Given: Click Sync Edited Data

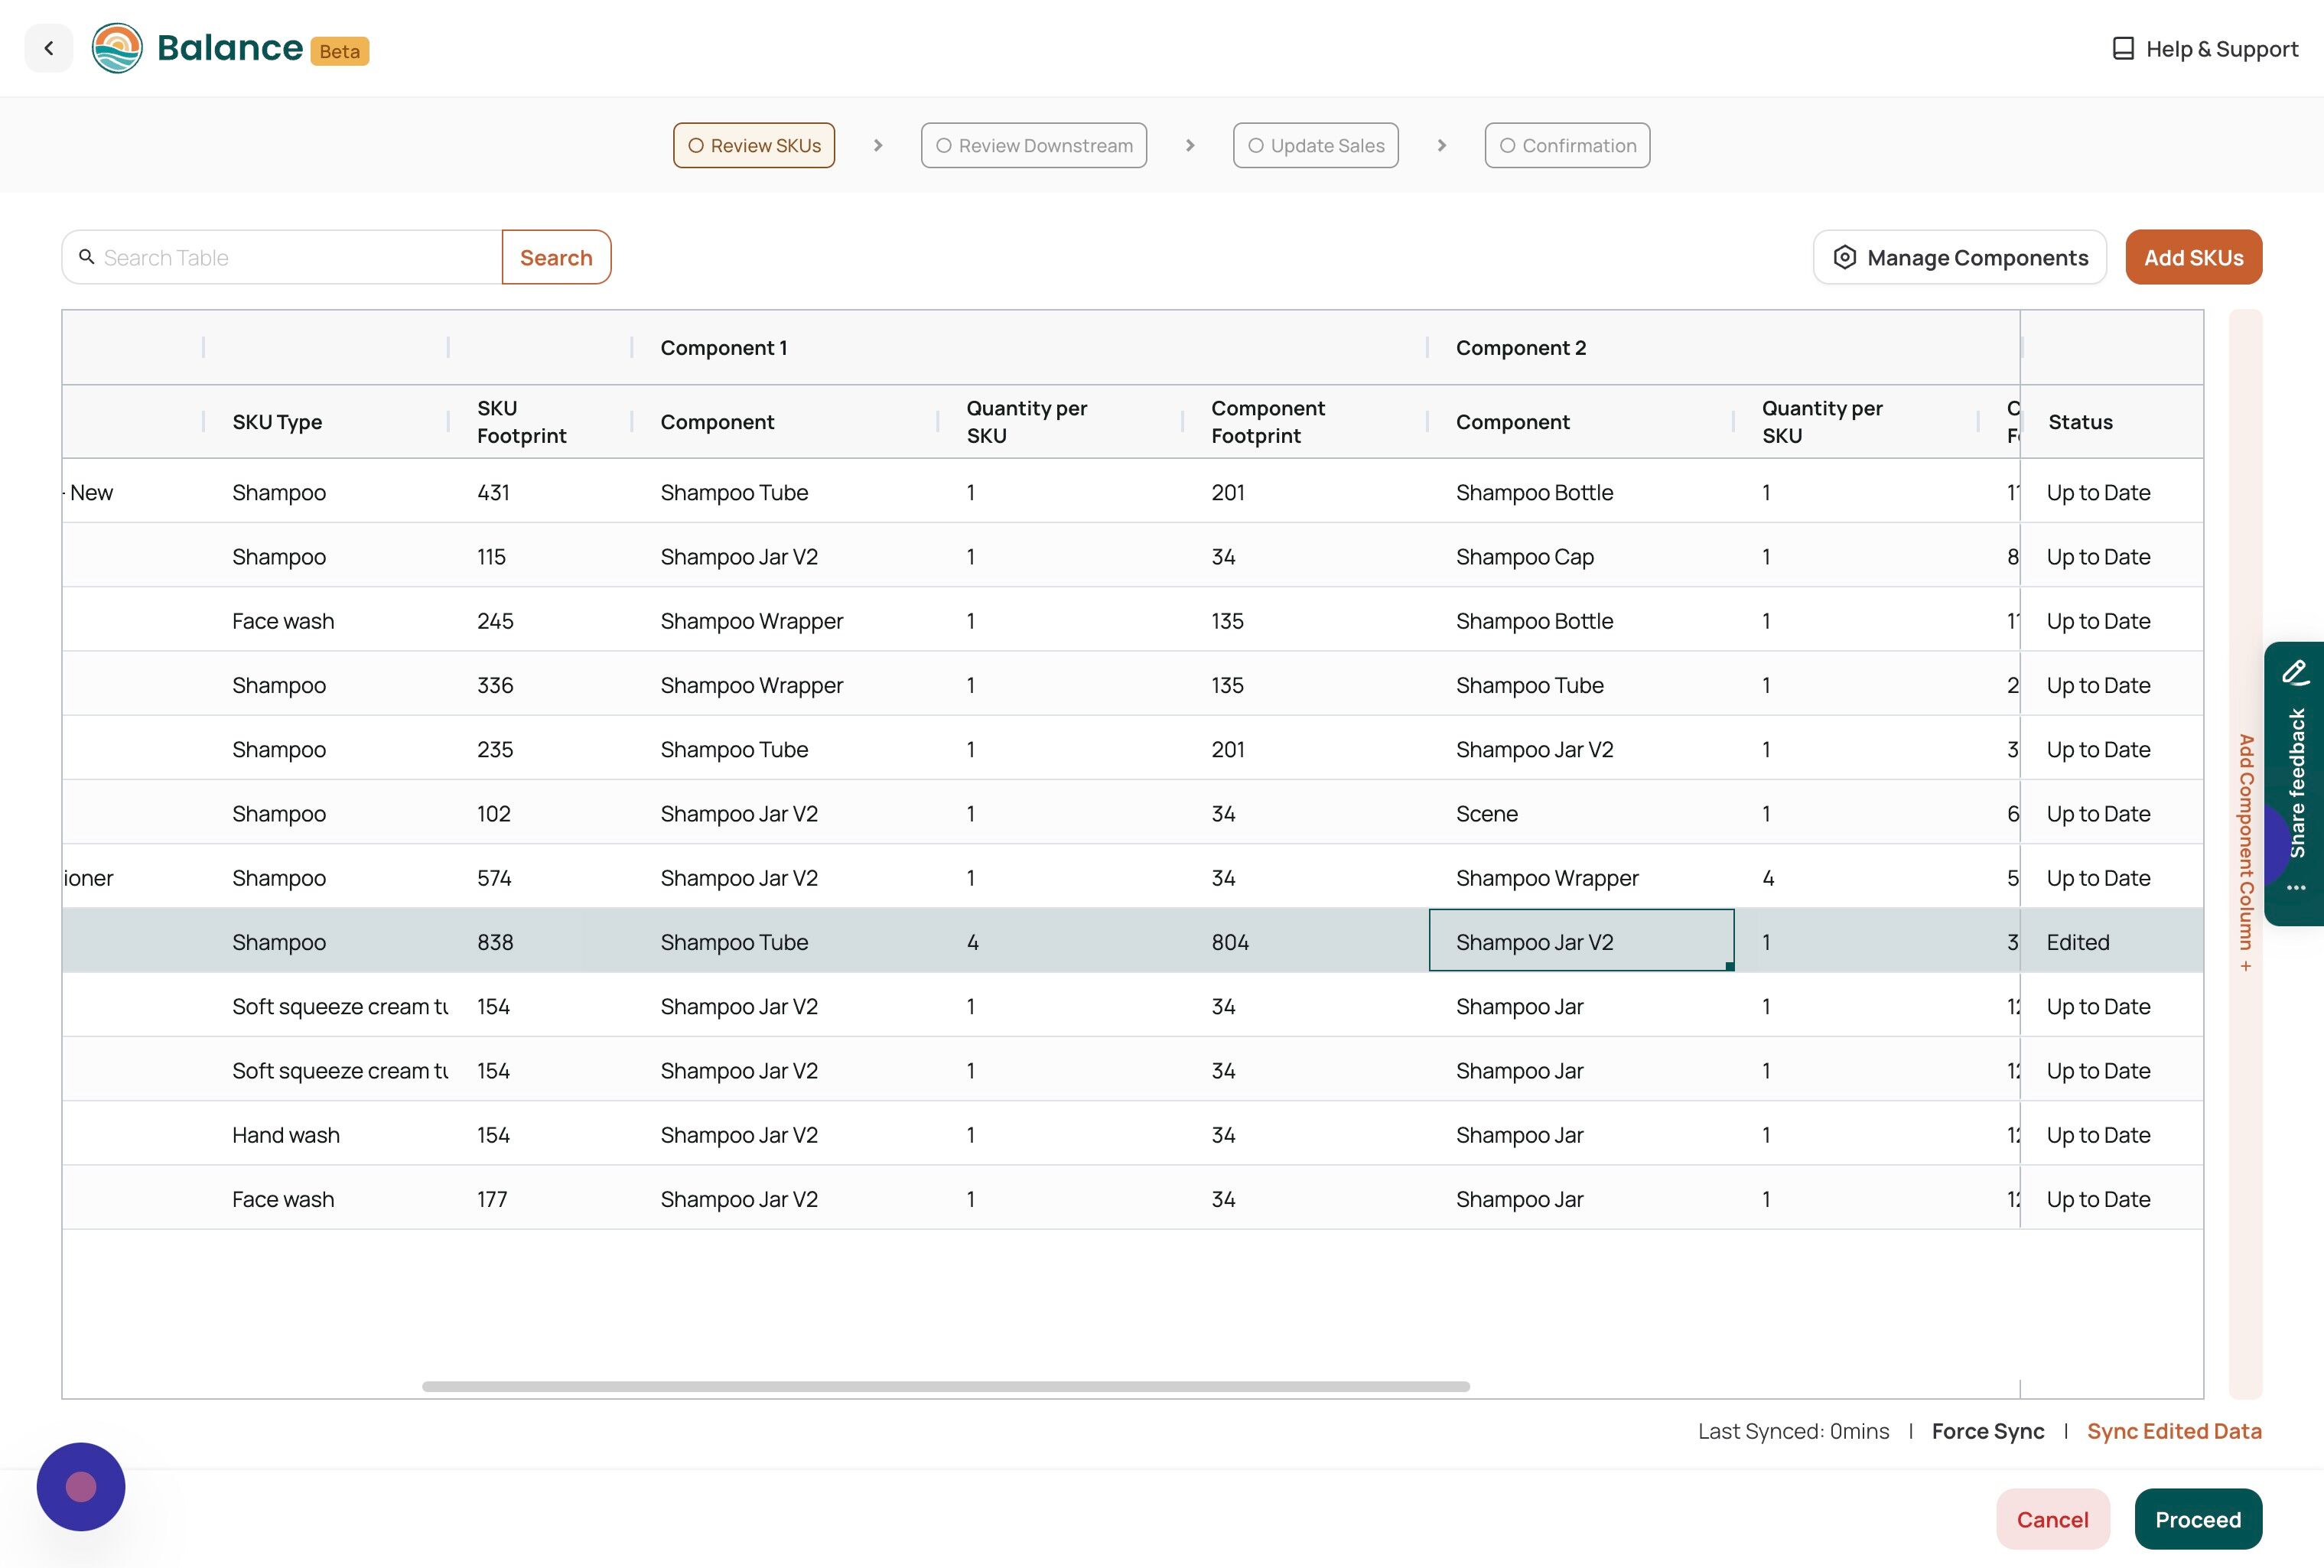Looking at the screenshot, I should pyautogui.click(x=2174, y=1431).
